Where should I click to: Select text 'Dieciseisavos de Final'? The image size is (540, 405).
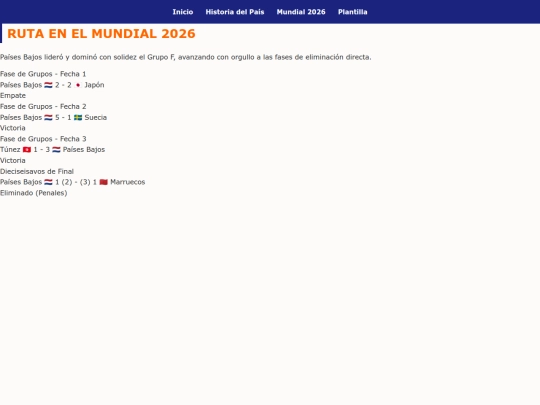[x=37, y=172]
